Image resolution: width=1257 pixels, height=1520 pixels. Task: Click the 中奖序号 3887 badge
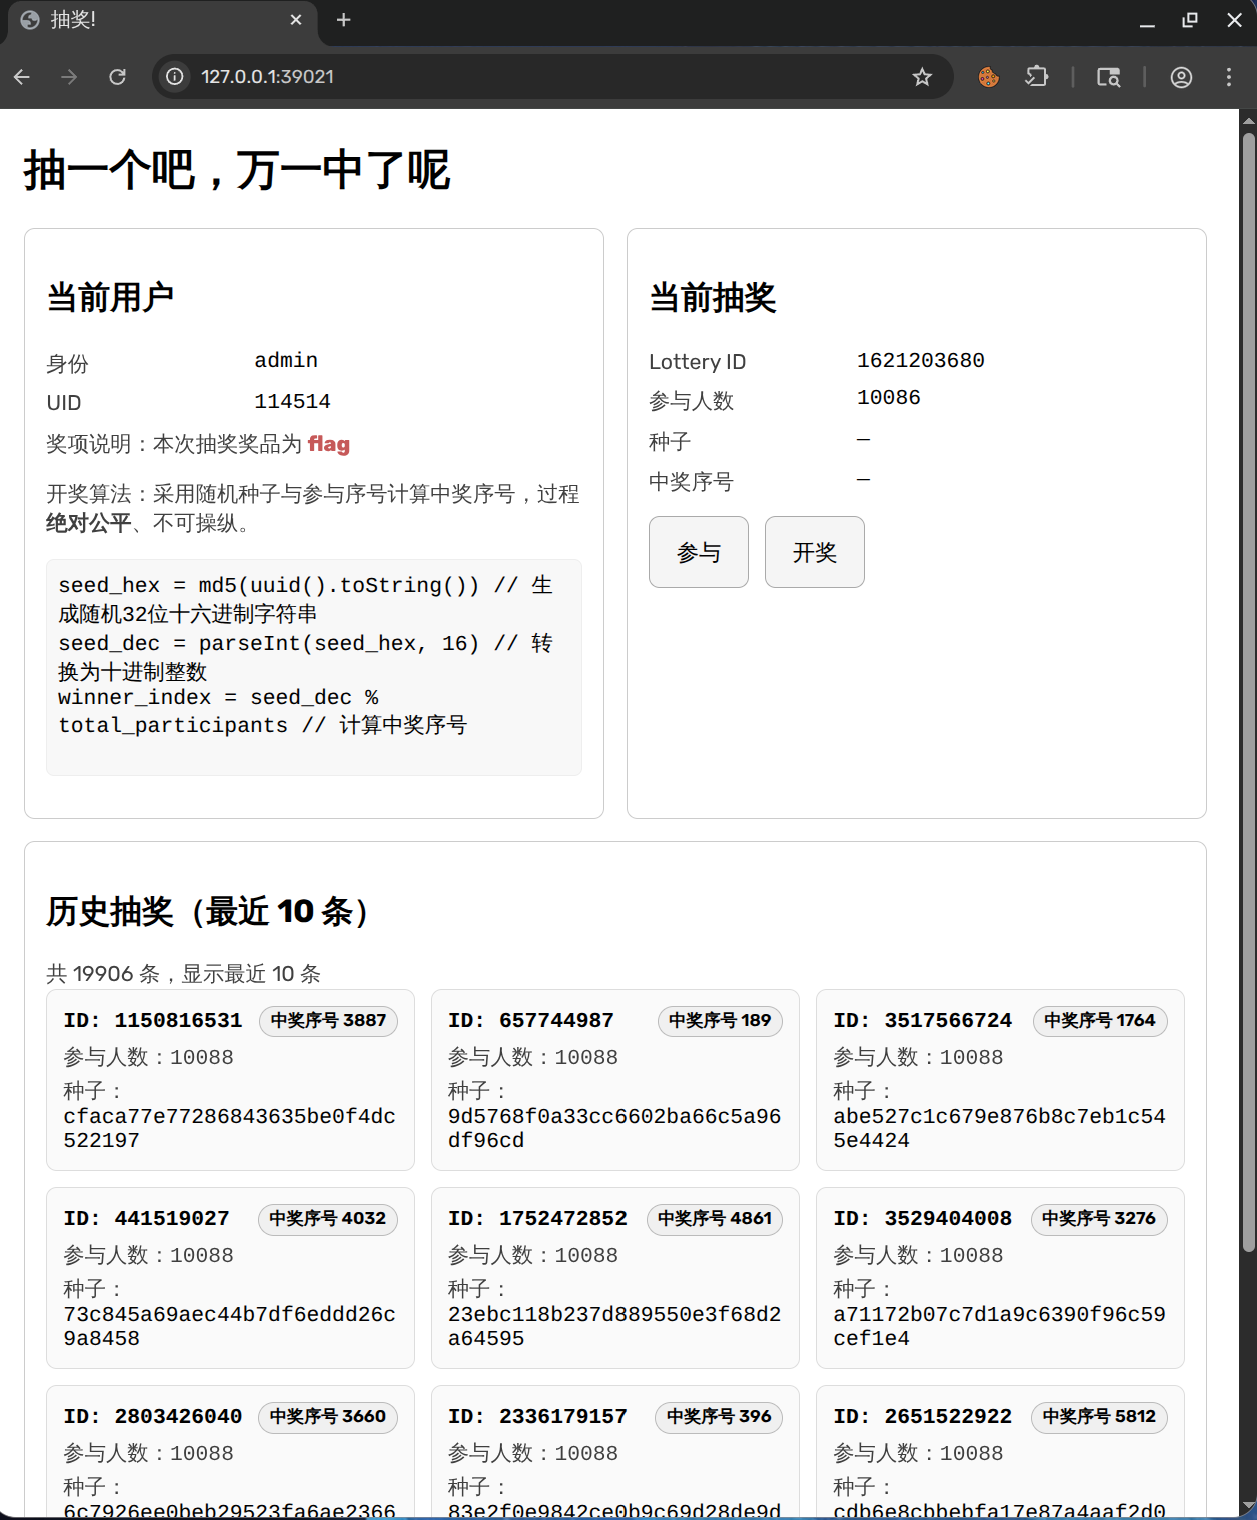(x=328, y=1020)
